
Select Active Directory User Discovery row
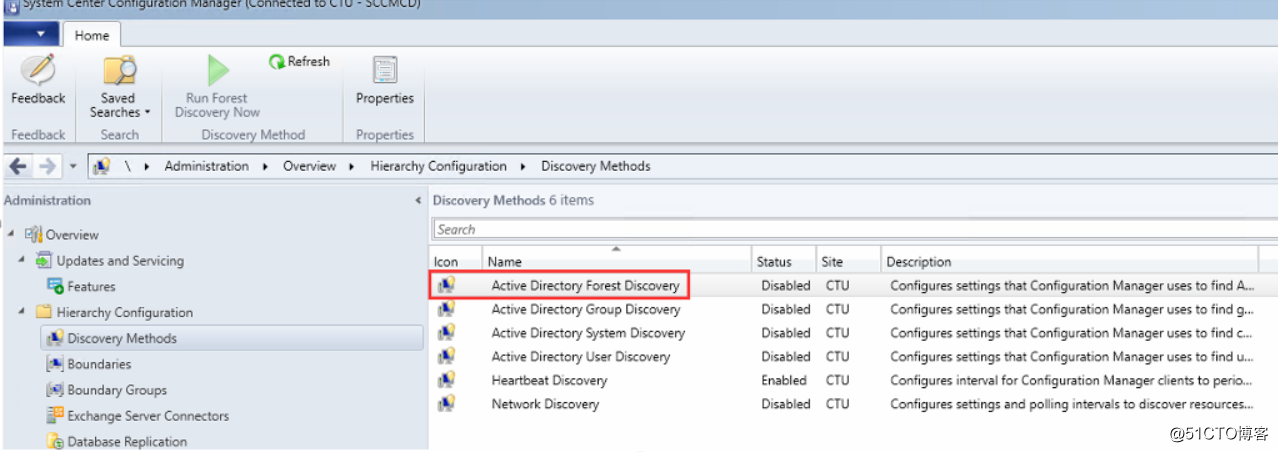855,356
